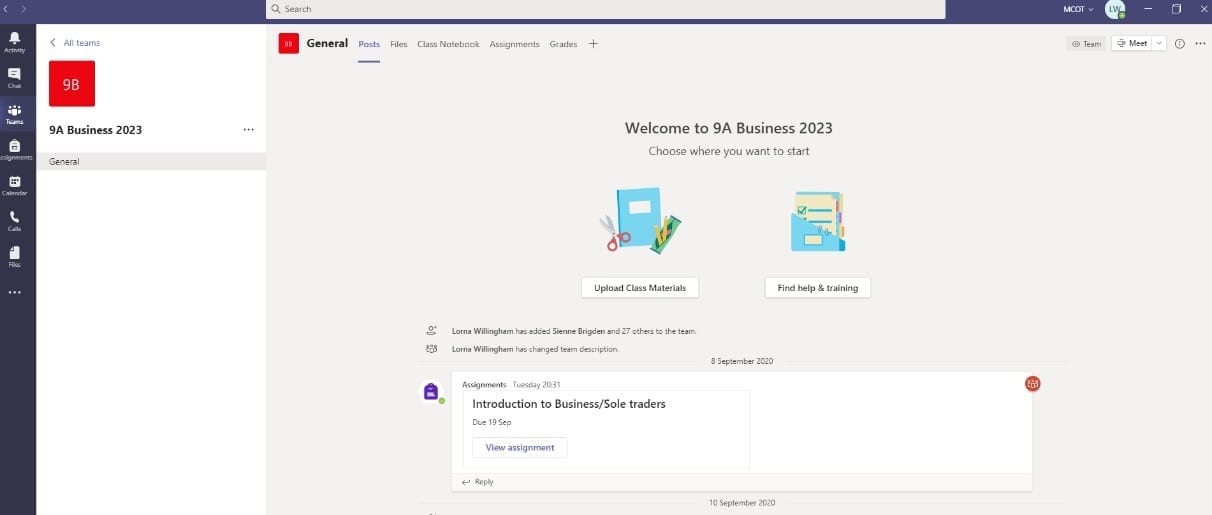This screenshot has width=1212, height=515.
Task: Expand the Meet dropdown arrow
Action: pos(1159,44)
